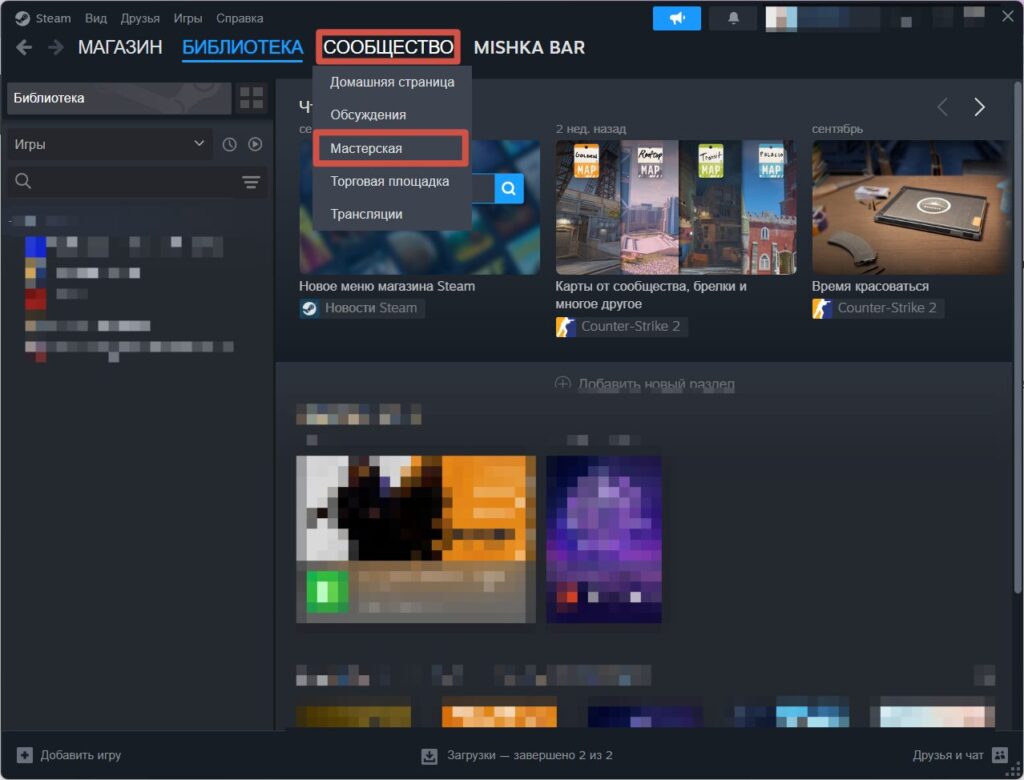
Task: Toggle ready-to-play filter icon
Action: 255,145
